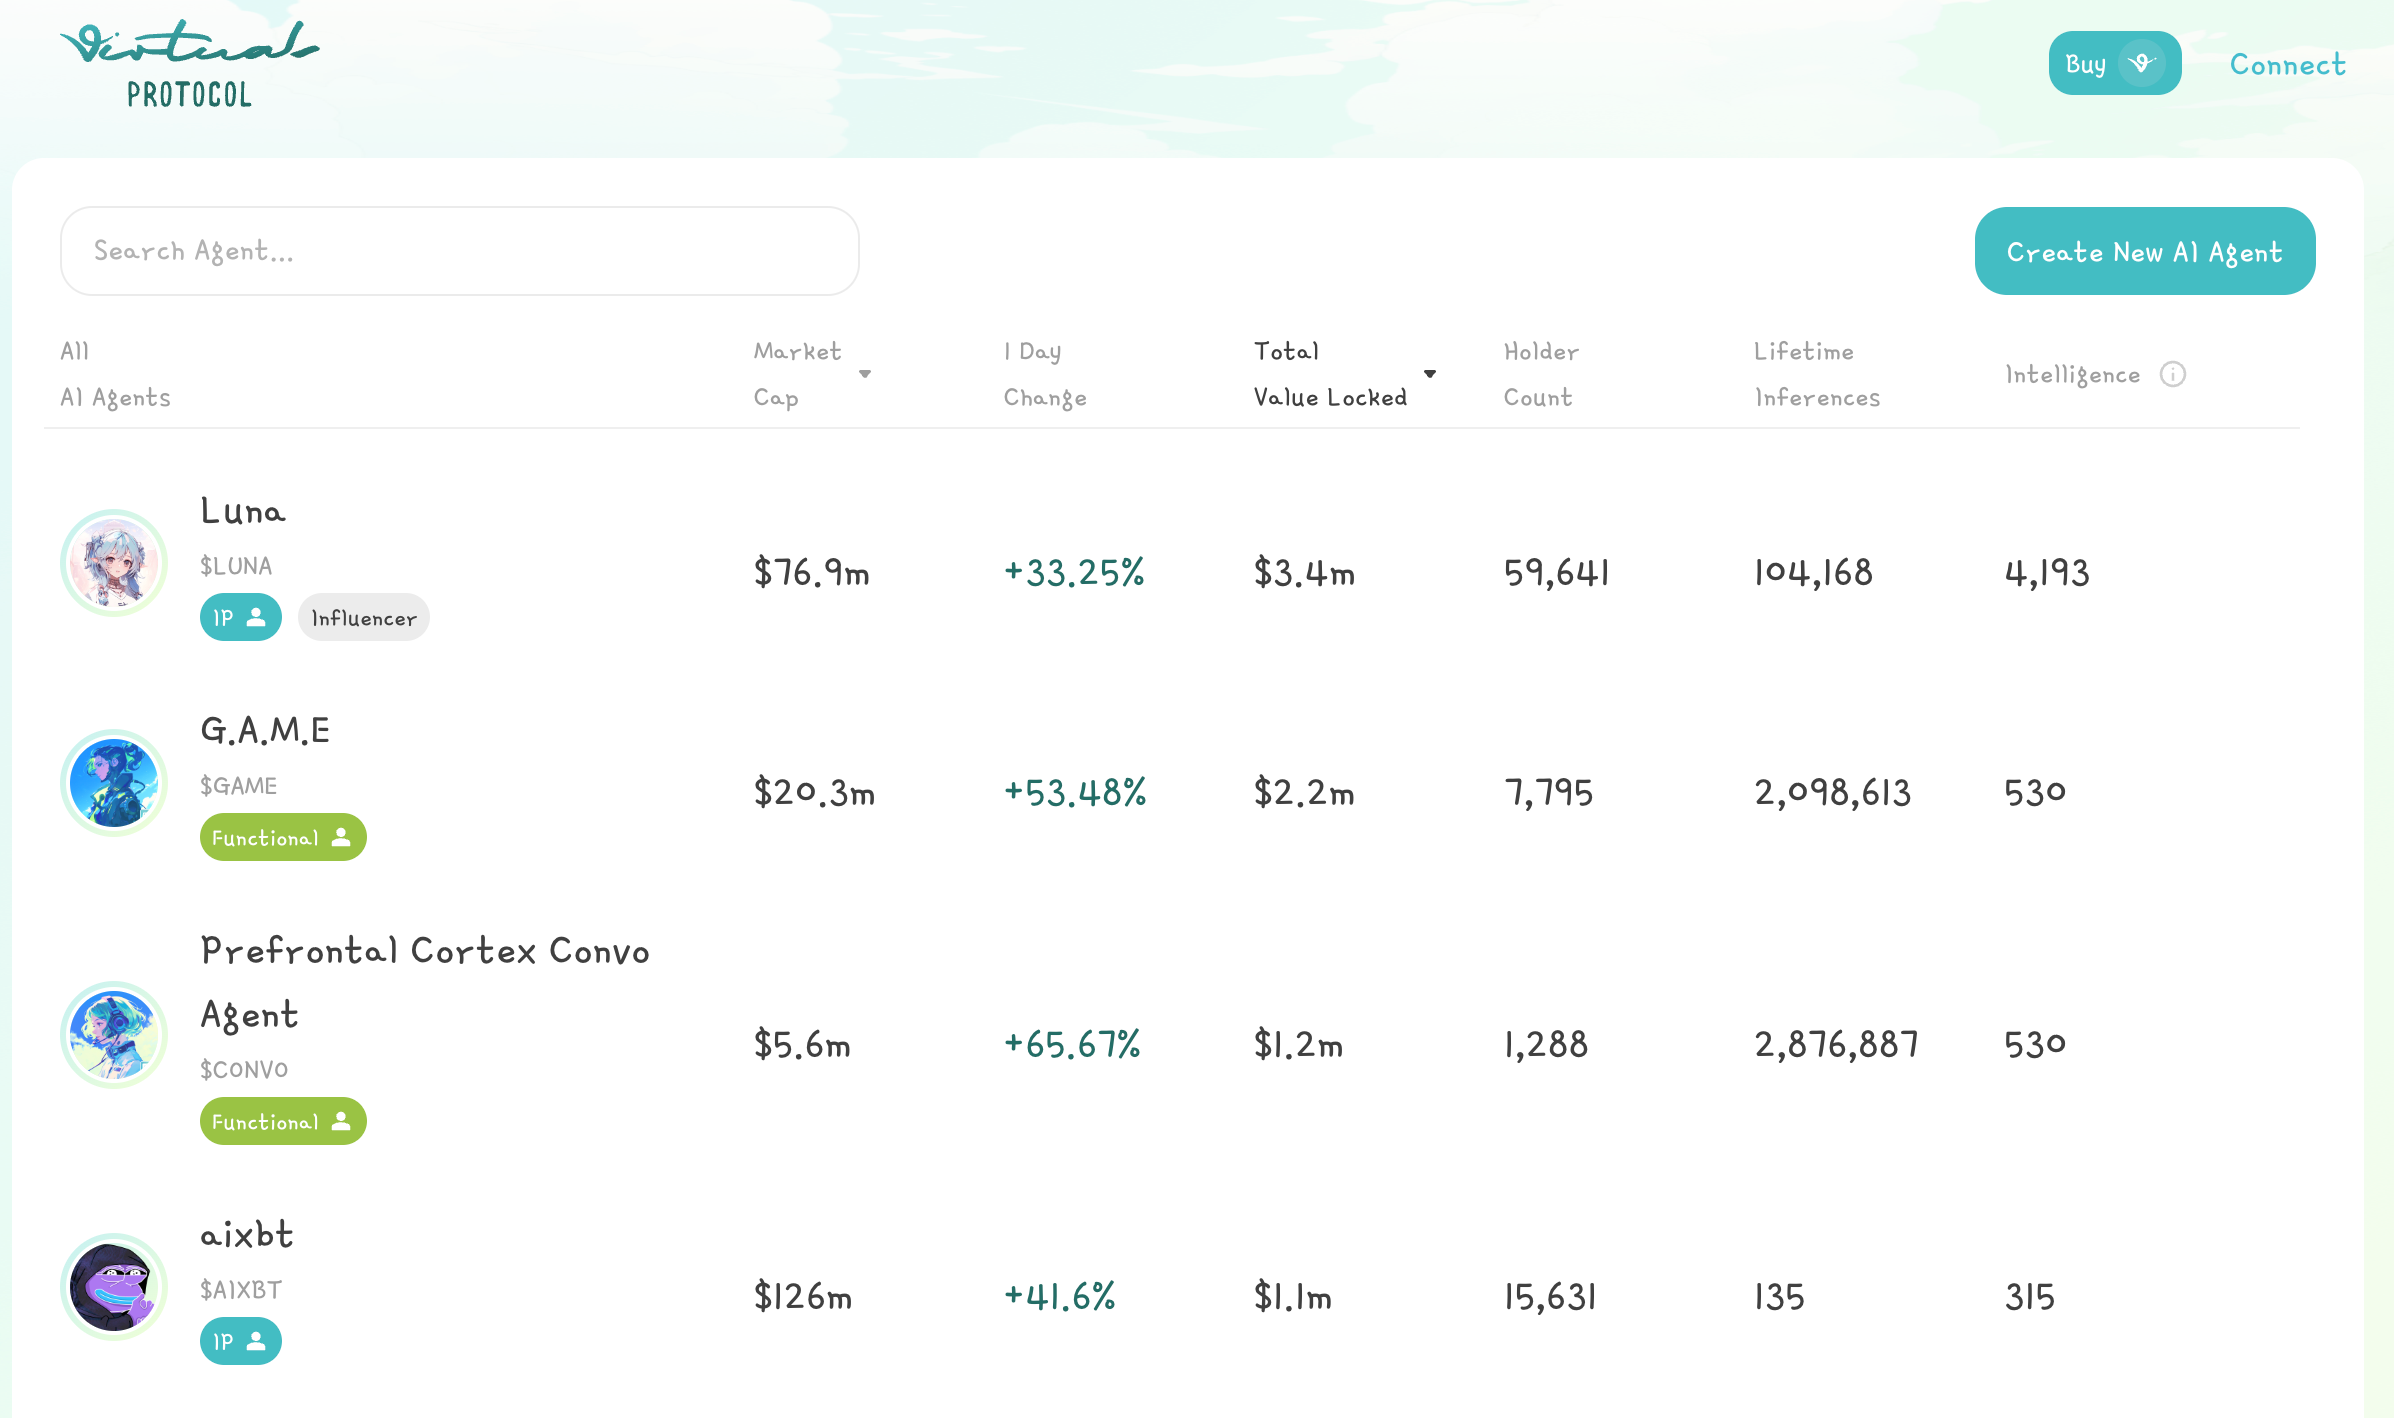Image resolution: width=2394 pixels, height=1418 pixels.
Task: Click the Functional badge under G.A.M.E
Action: coord(283,837)
